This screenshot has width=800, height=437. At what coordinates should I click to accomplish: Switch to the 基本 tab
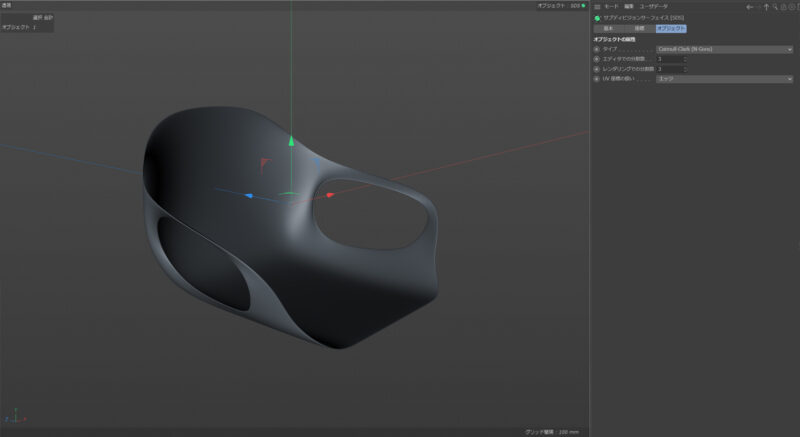pos(608,29)
